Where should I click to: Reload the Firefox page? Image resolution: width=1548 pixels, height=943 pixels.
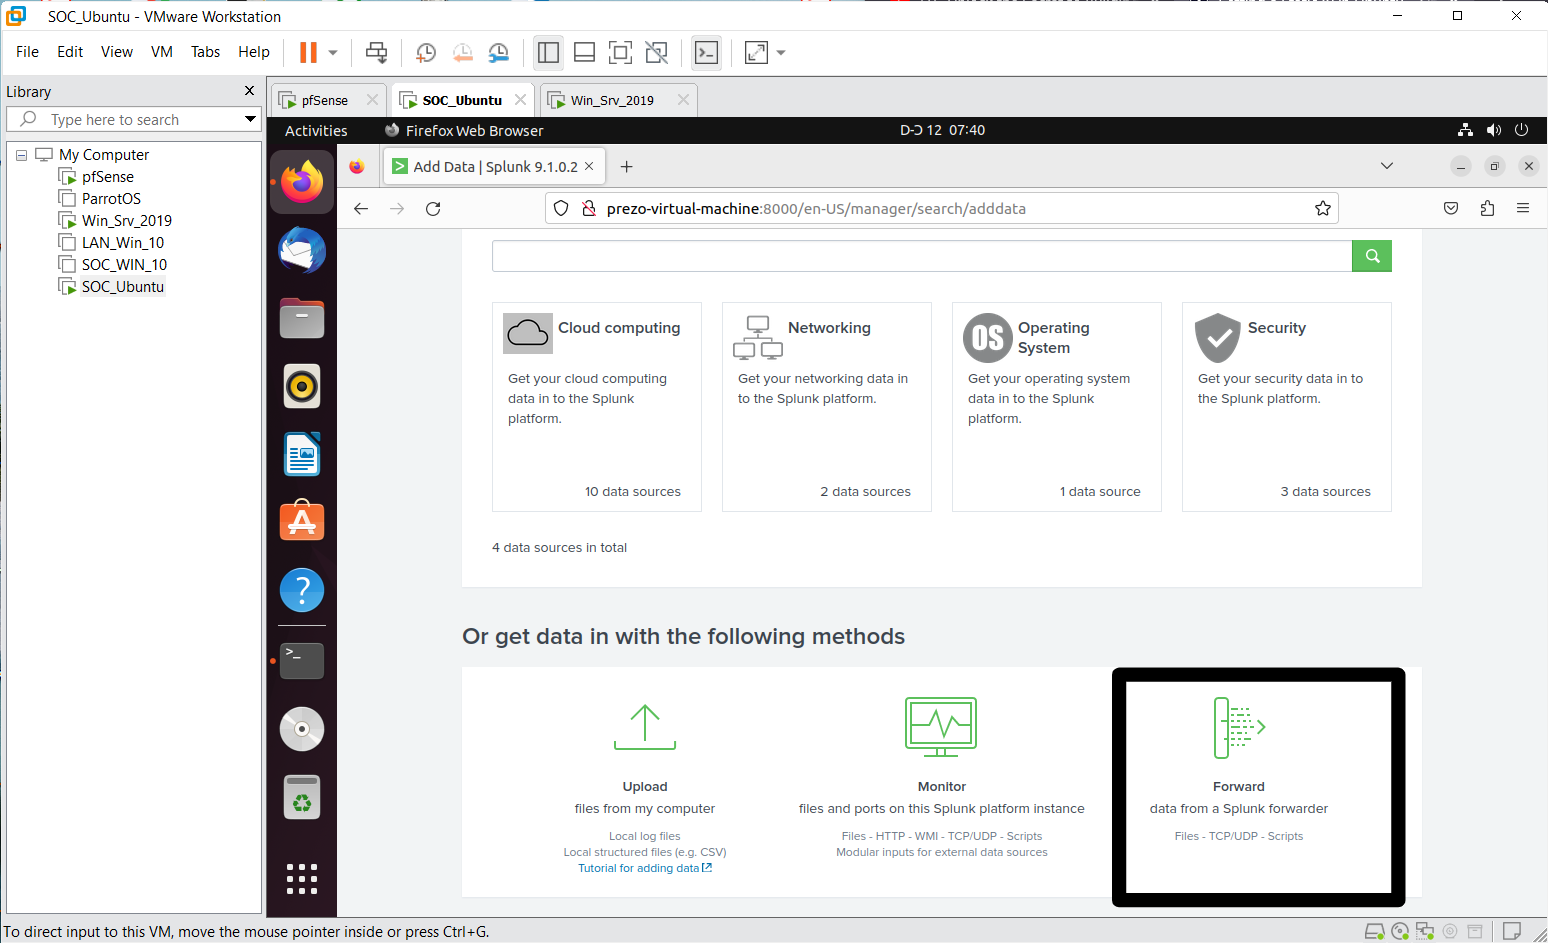(x=433, y=208)
